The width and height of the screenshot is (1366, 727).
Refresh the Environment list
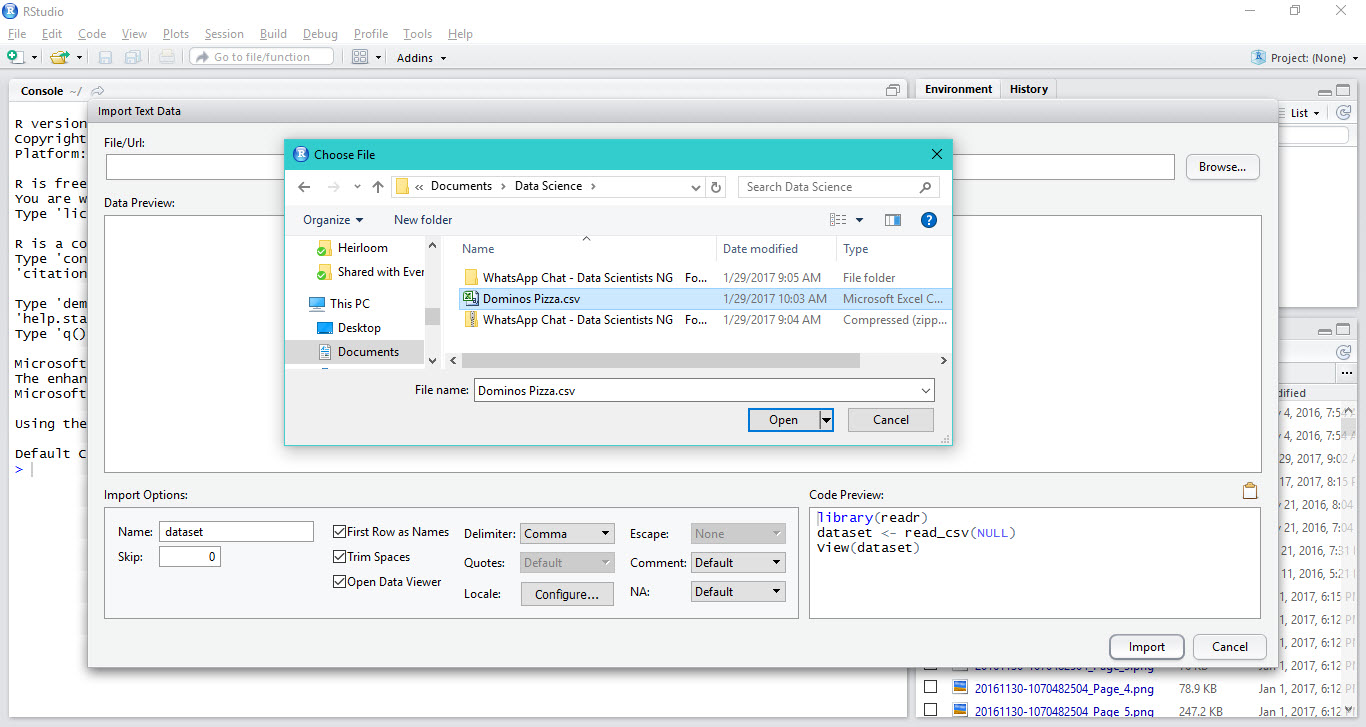1344,113
